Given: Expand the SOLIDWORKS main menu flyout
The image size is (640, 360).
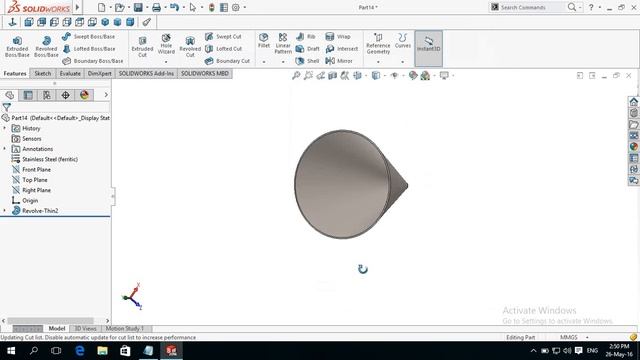Looking at the screenshot, I should [x=77, y=7].
